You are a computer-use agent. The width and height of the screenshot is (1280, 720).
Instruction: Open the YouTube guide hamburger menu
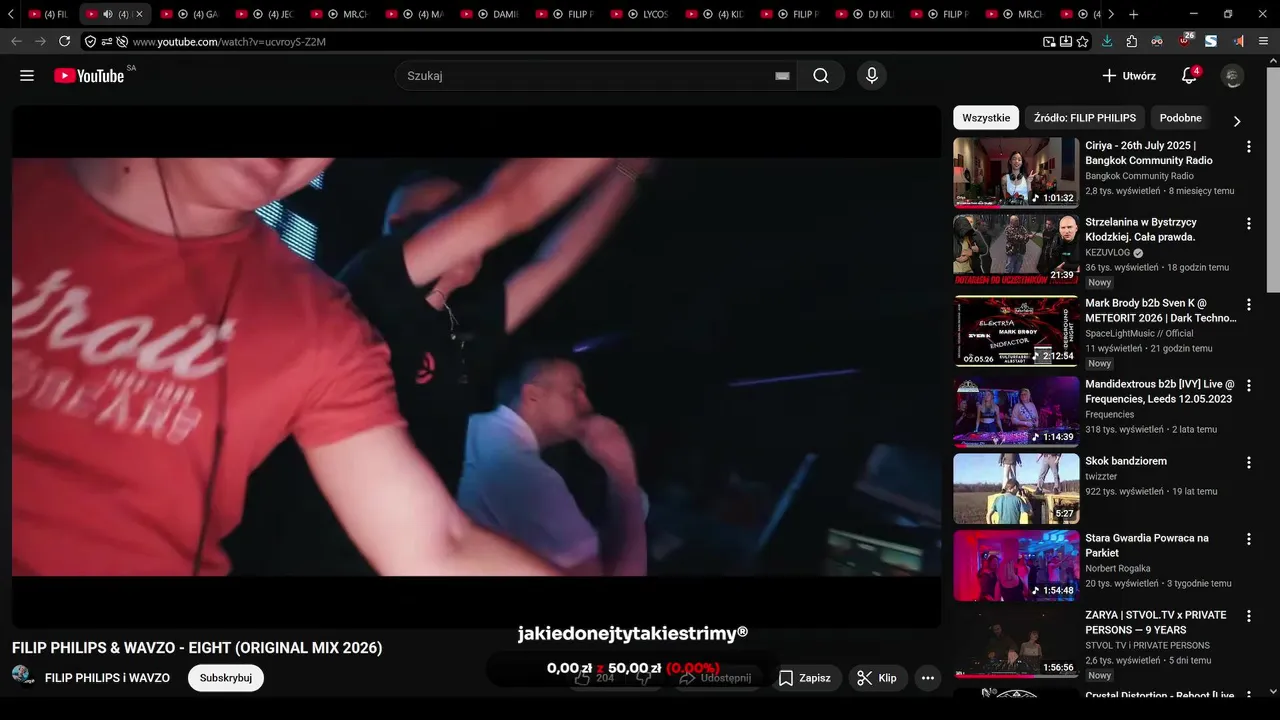(x=27, y=75)
